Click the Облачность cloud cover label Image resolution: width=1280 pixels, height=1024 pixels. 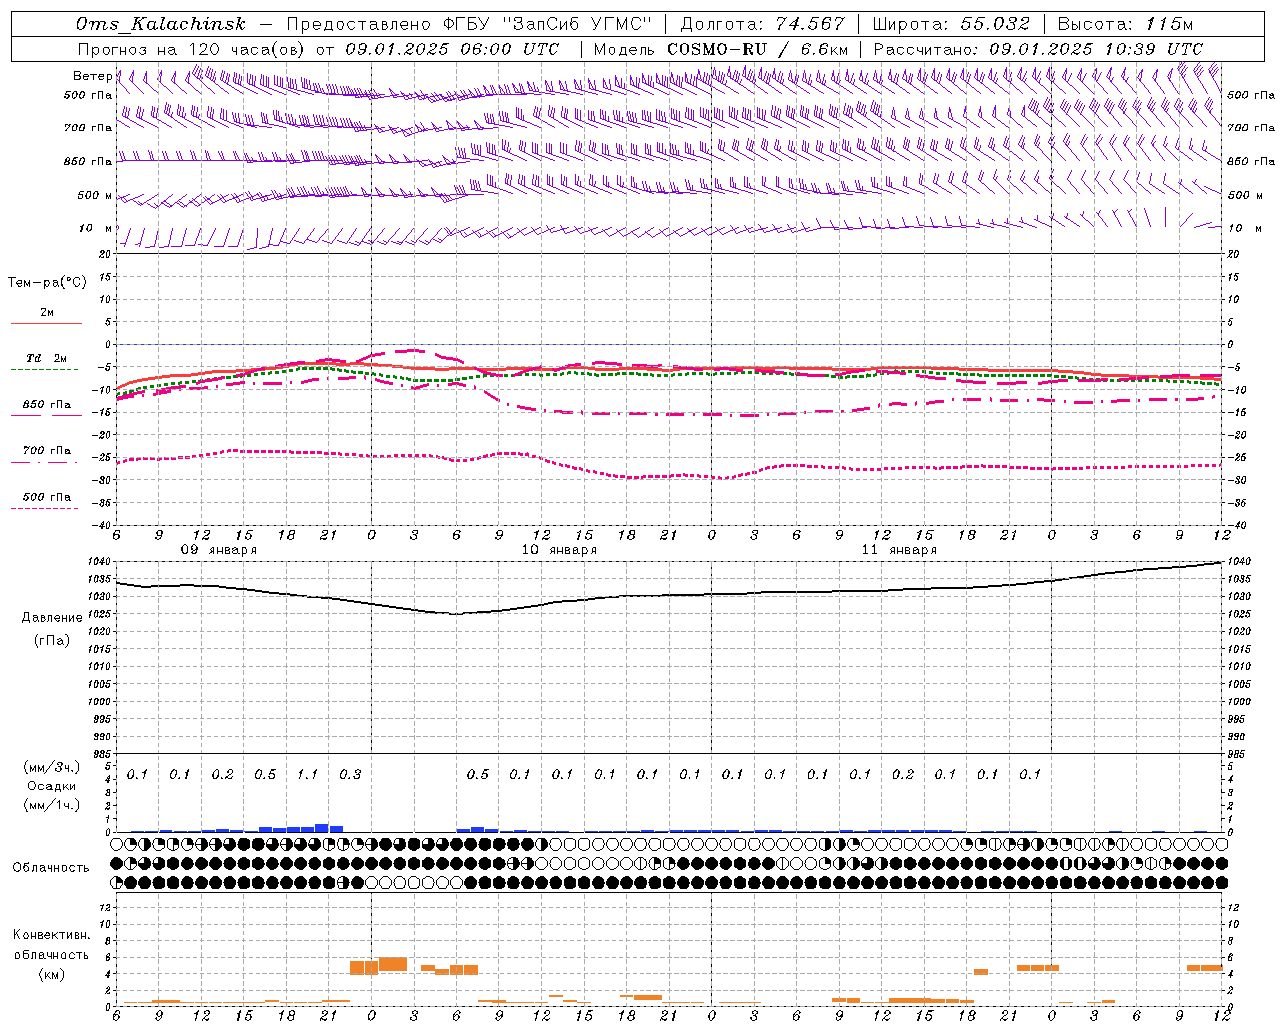51,868
